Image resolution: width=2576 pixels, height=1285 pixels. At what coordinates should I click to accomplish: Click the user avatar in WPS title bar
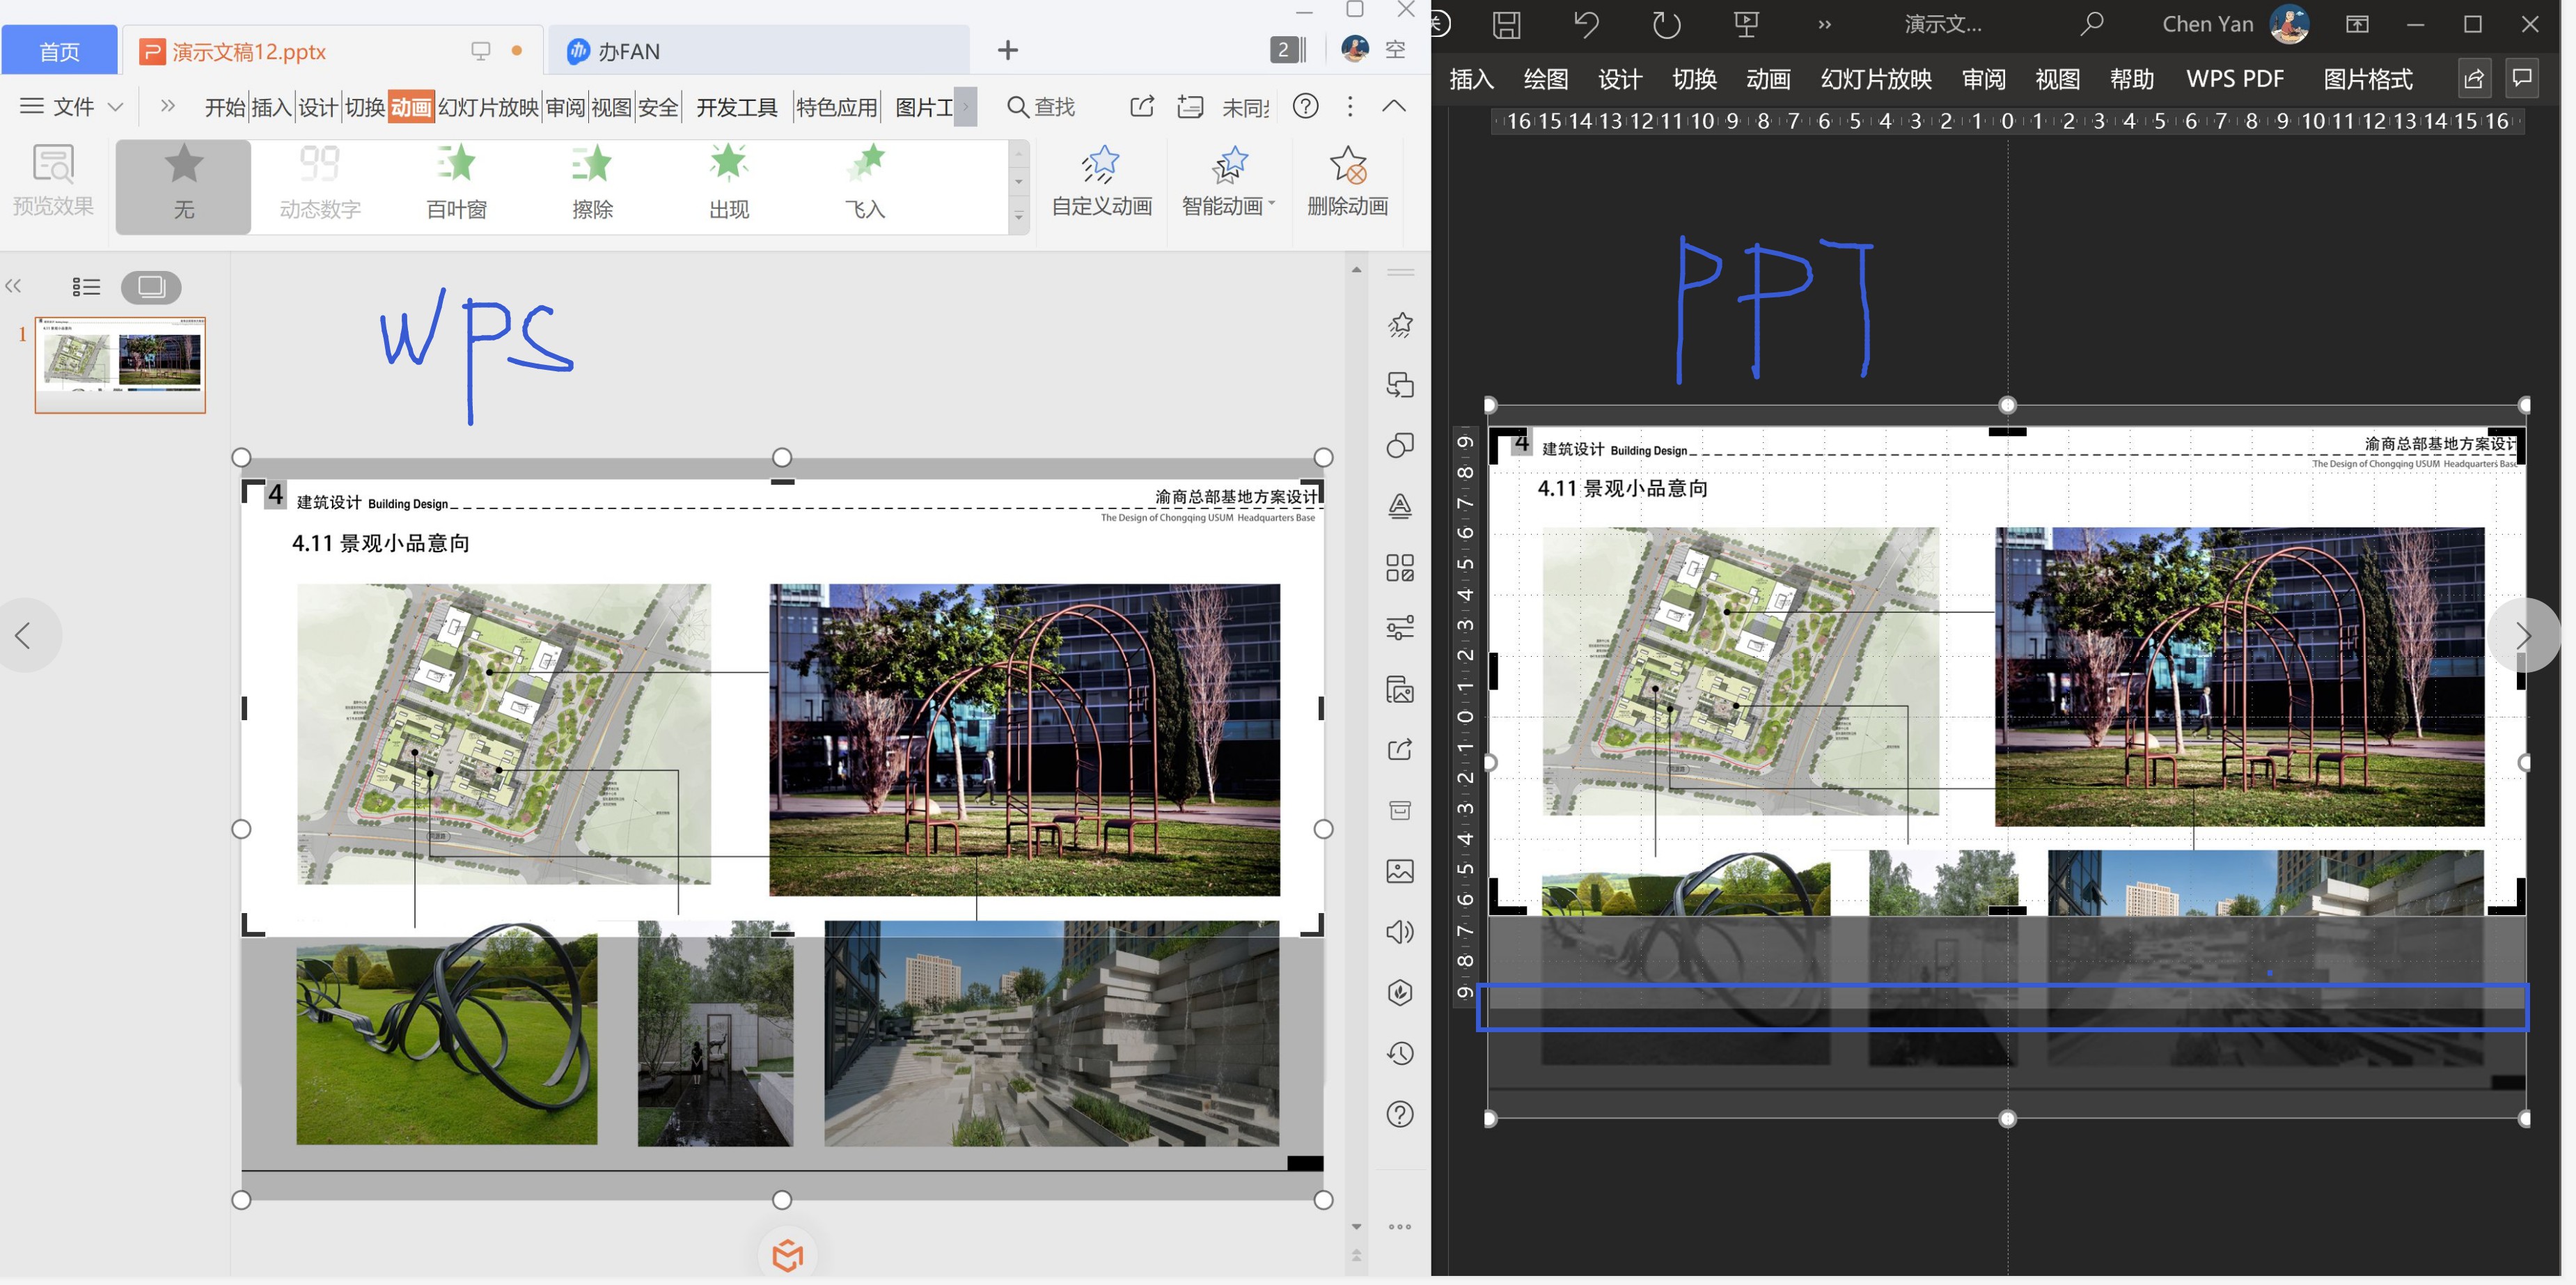(1355, 48)
